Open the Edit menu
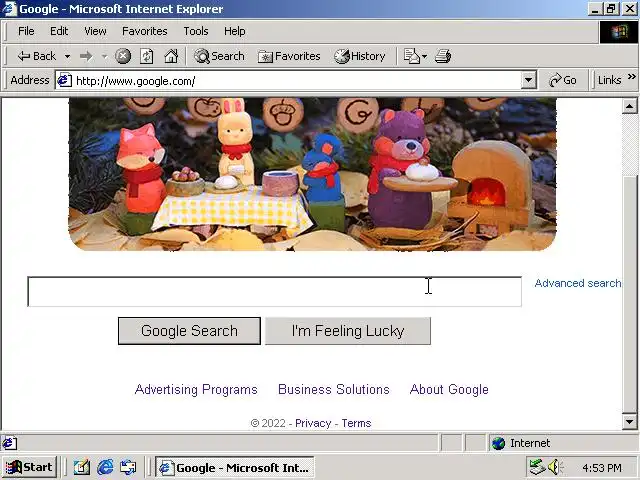640x480 pixels. click(x=59, y=31)
